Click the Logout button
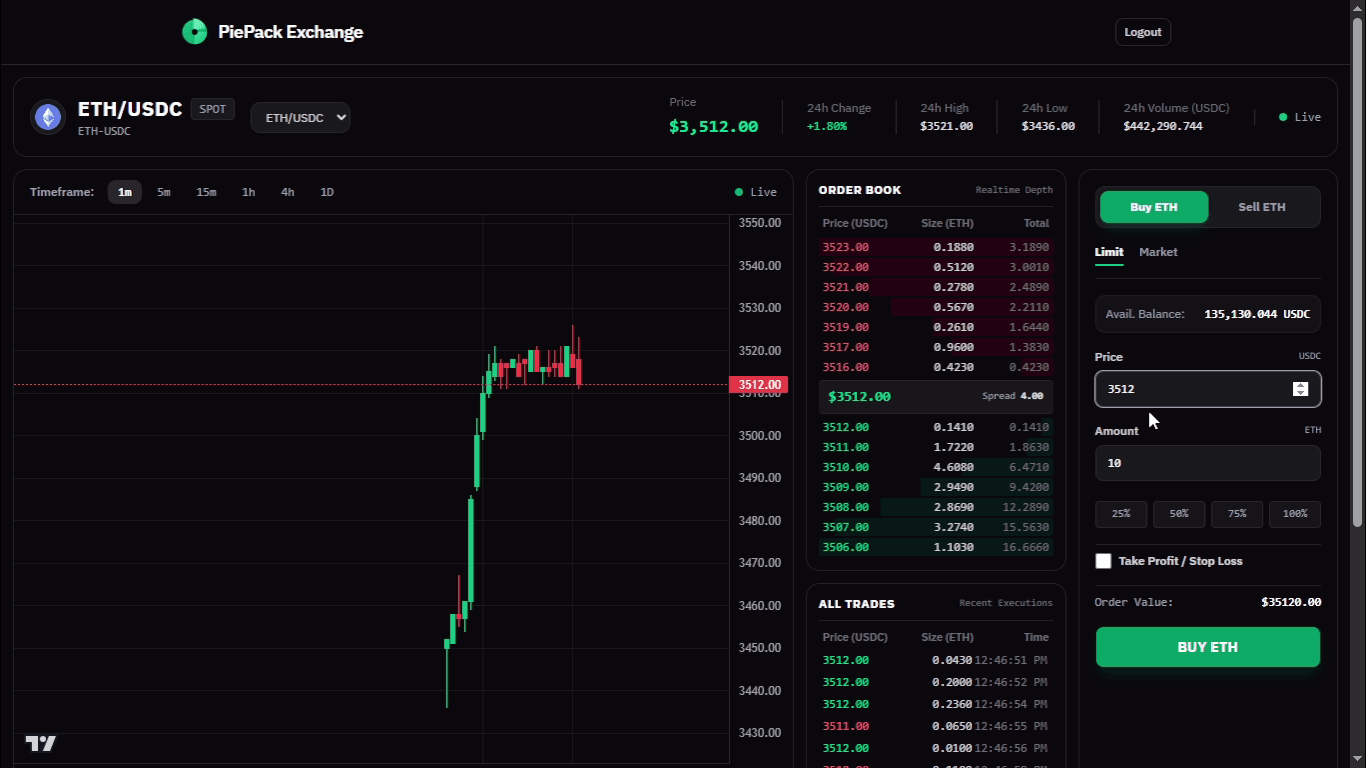This screenshot has height=768, width=1366. (1143, 32)
